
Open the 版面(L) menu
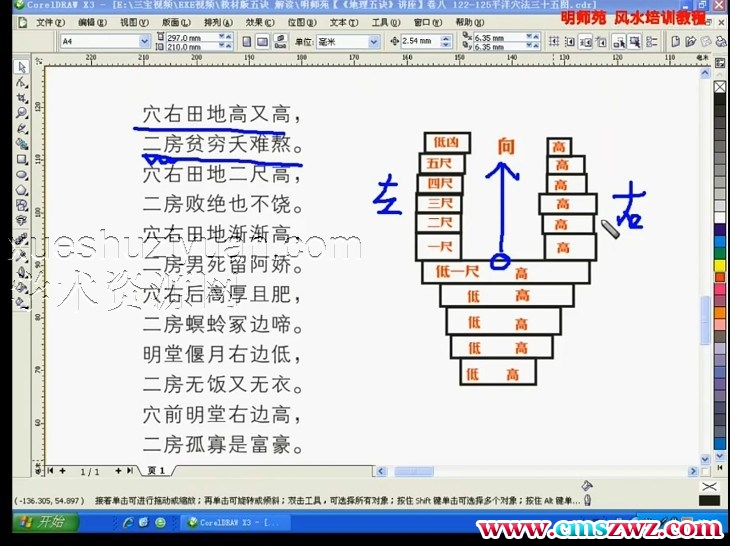pyautogui.click(x=176, y=22)
